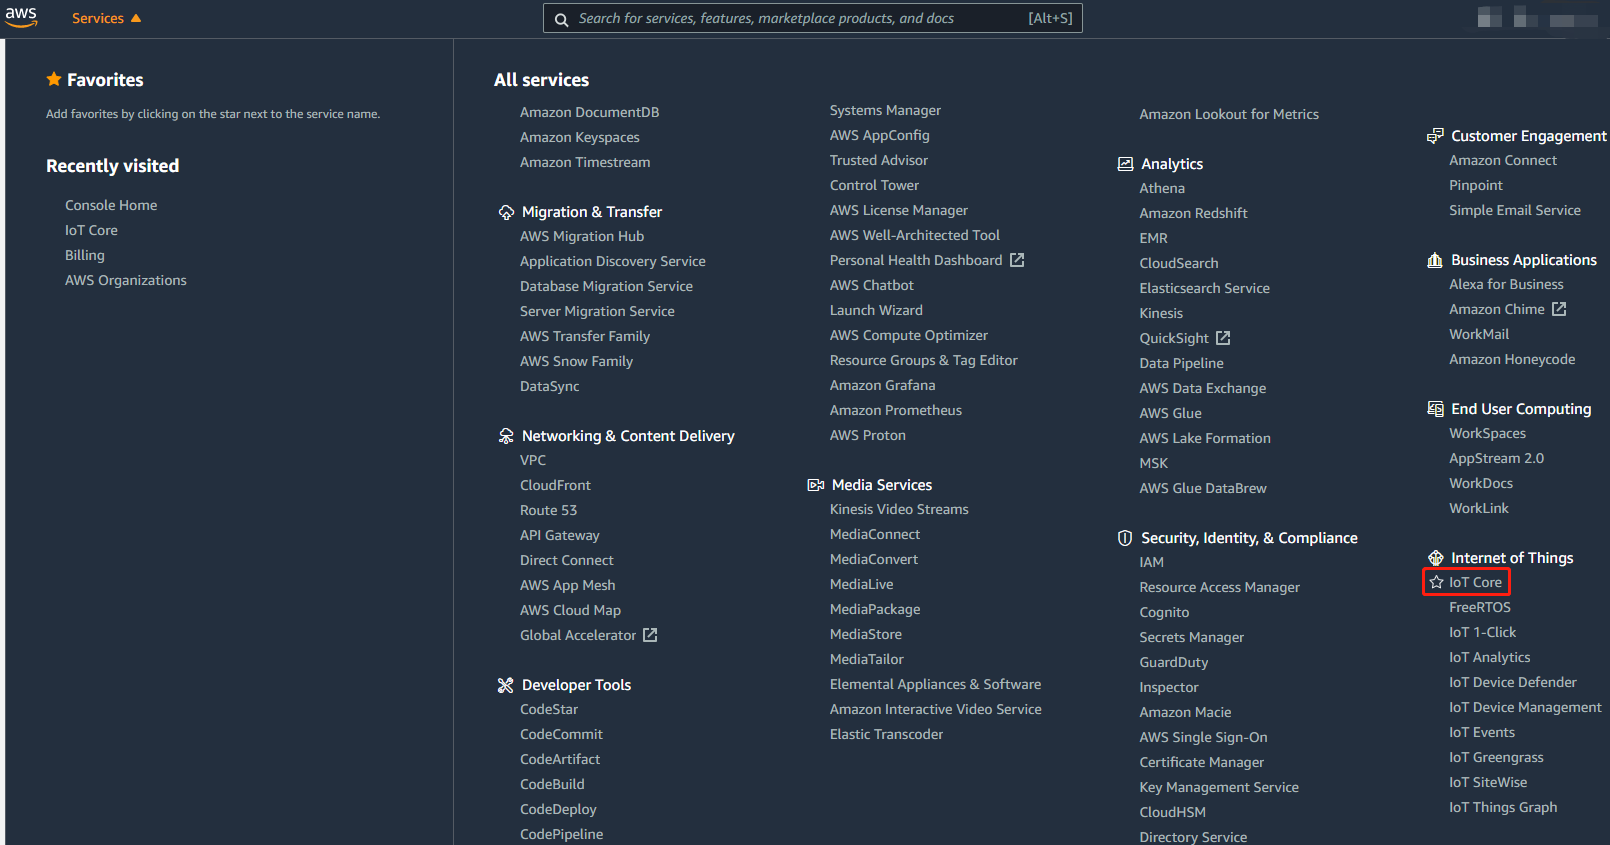The image size is (1610, 845).
Task: Open FreeRTOS service
Action: (1480, 607)
